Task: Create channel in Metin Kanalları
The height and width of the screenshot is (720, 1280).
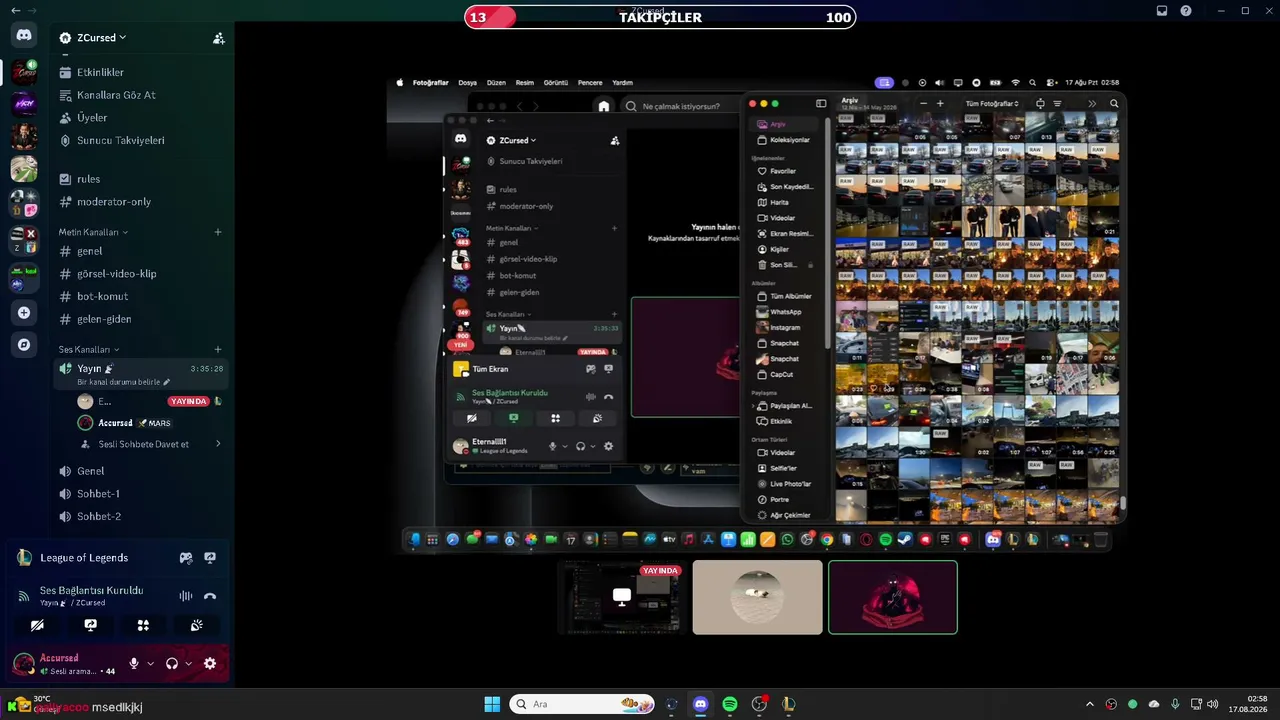Action: [x=218, y=232]
